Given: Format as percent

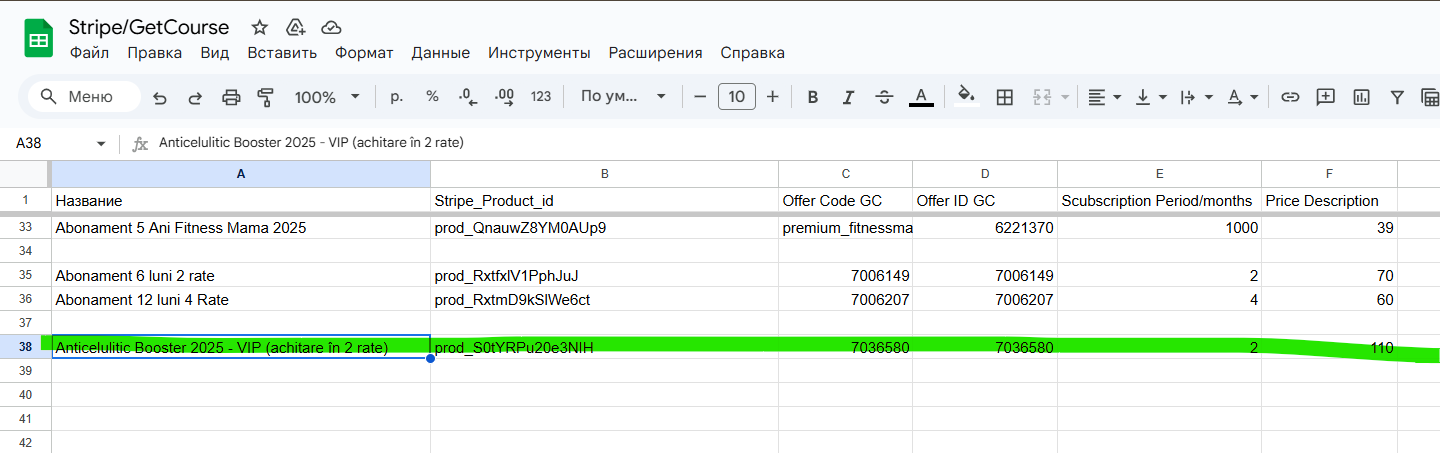Looking at the screenshot, I should point(432,97).
